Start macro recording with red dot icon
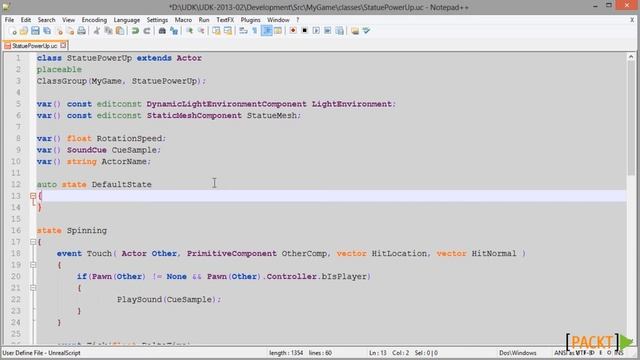This screenshot has height=360, width=640. [x=293, y=31]
